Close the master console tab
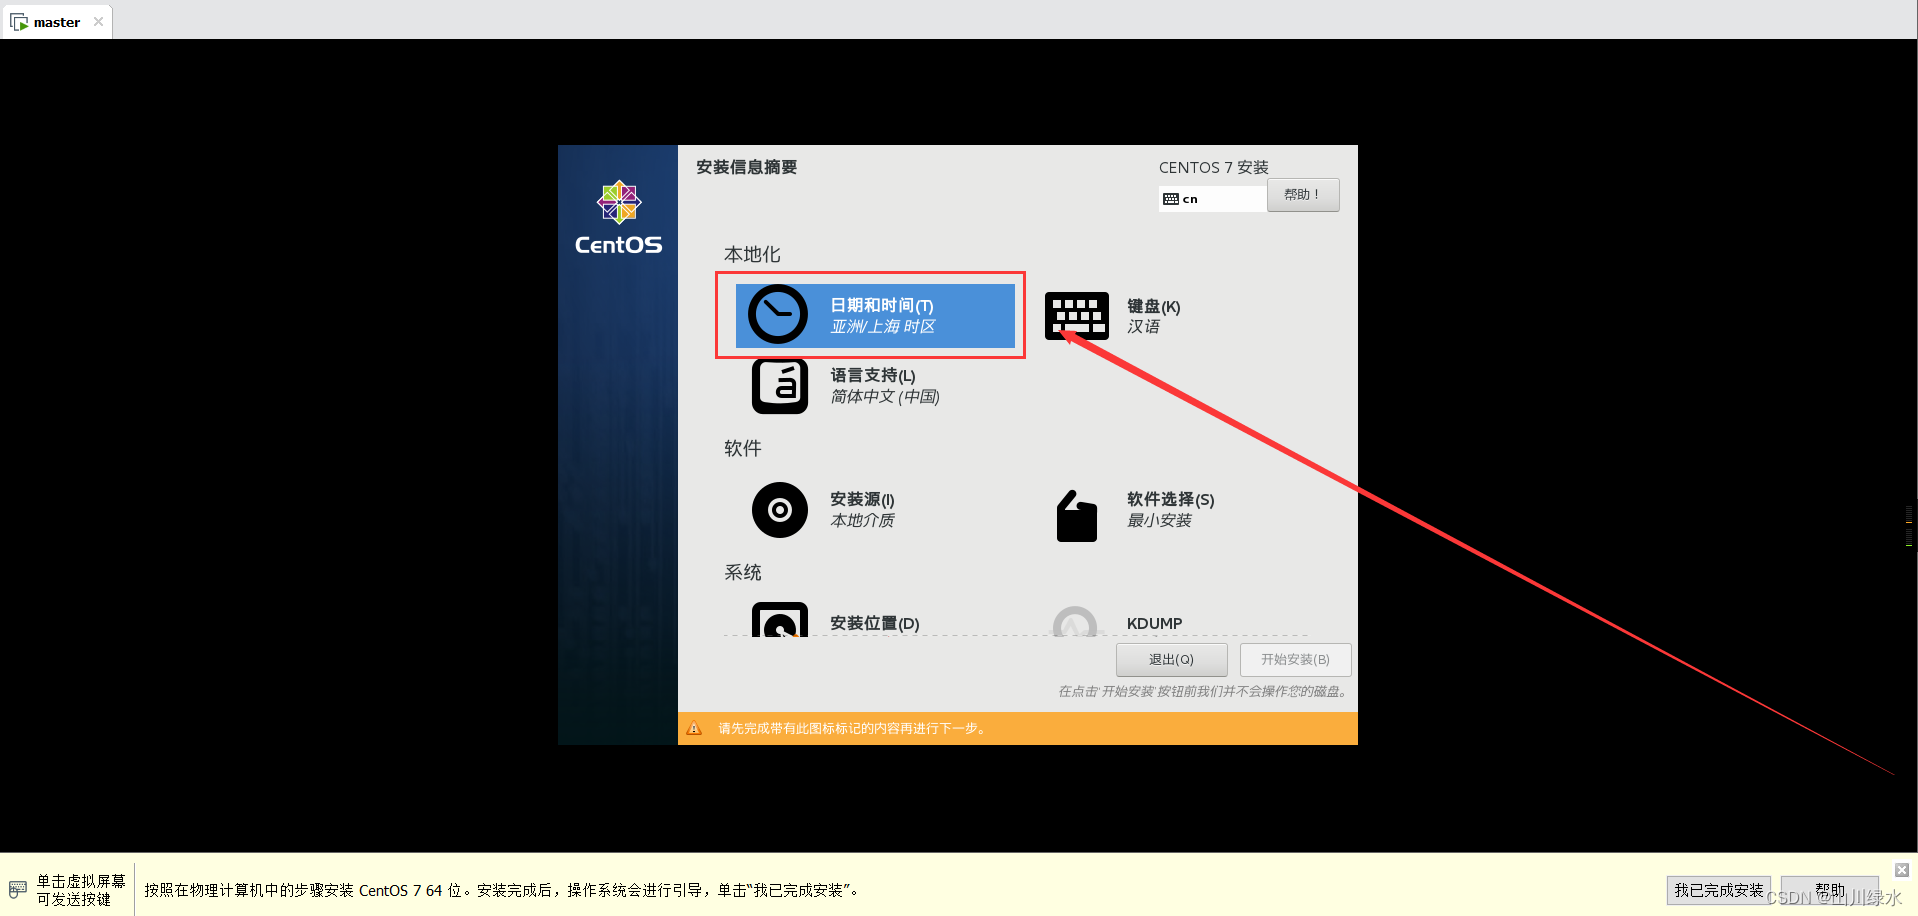Screen dimensions: 1918x916 click(98, 21)
